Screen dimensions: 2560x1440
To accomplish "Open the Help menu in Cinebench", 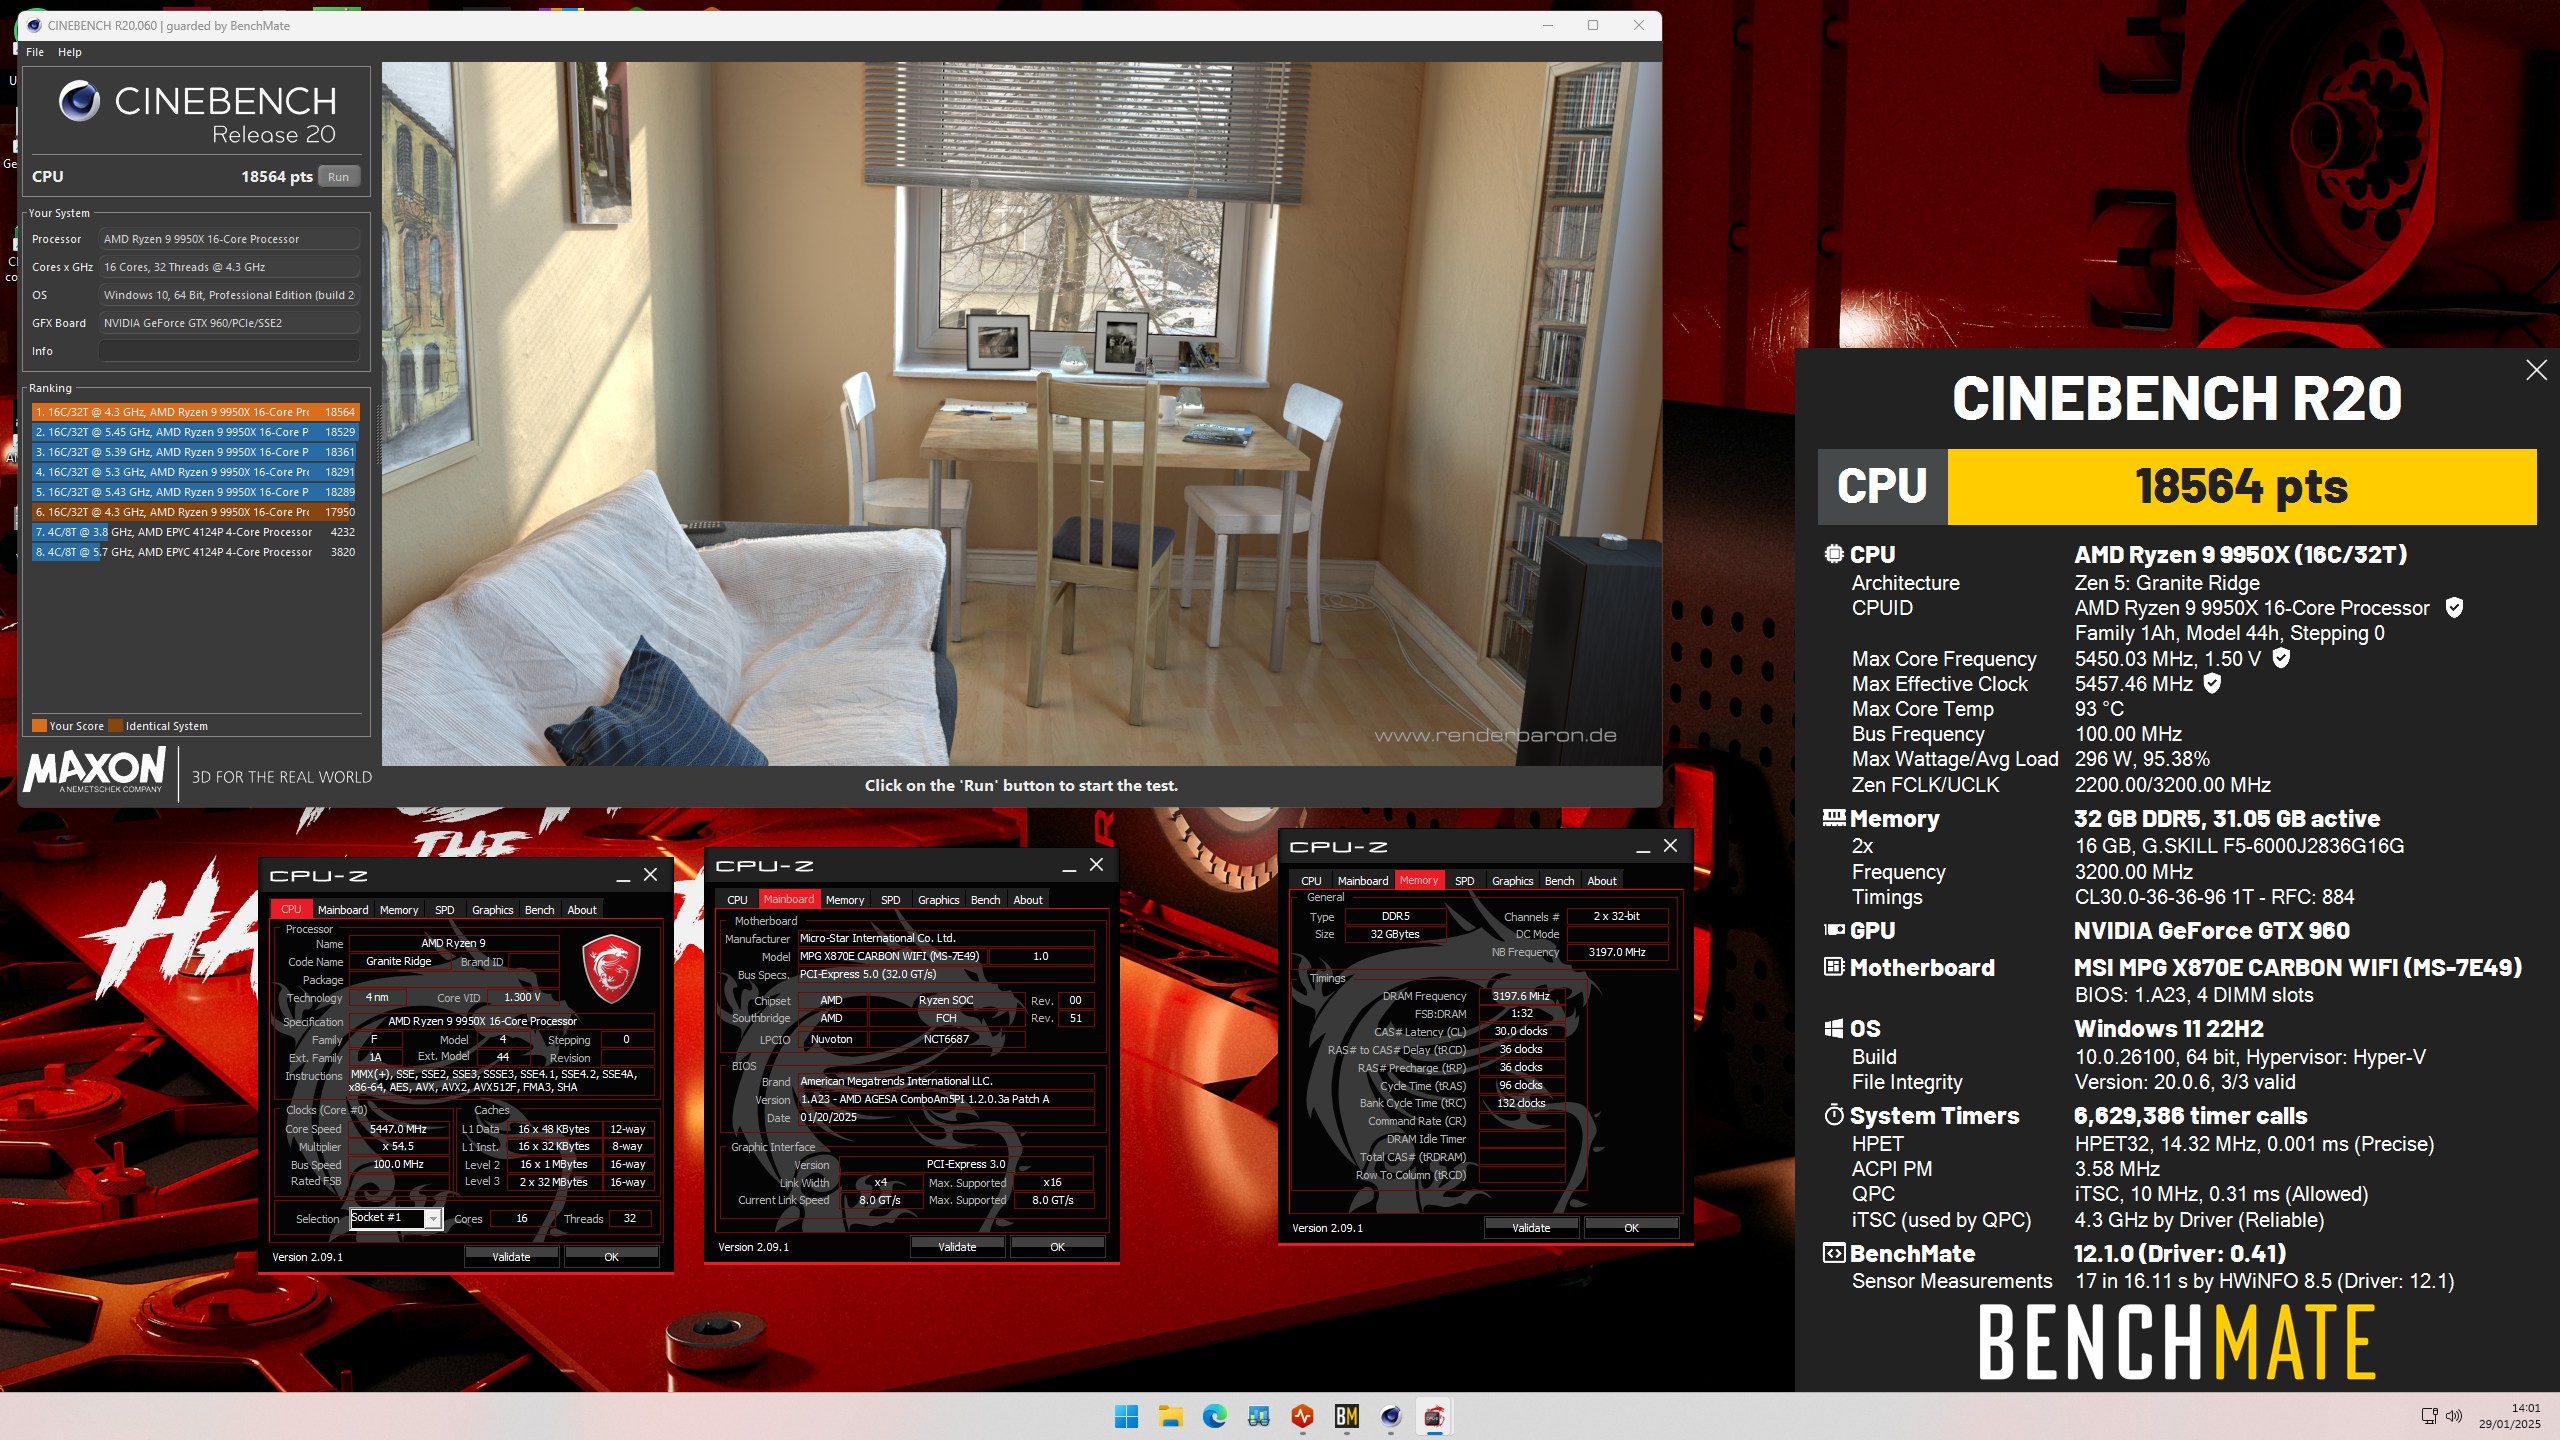I will (69, 52).
